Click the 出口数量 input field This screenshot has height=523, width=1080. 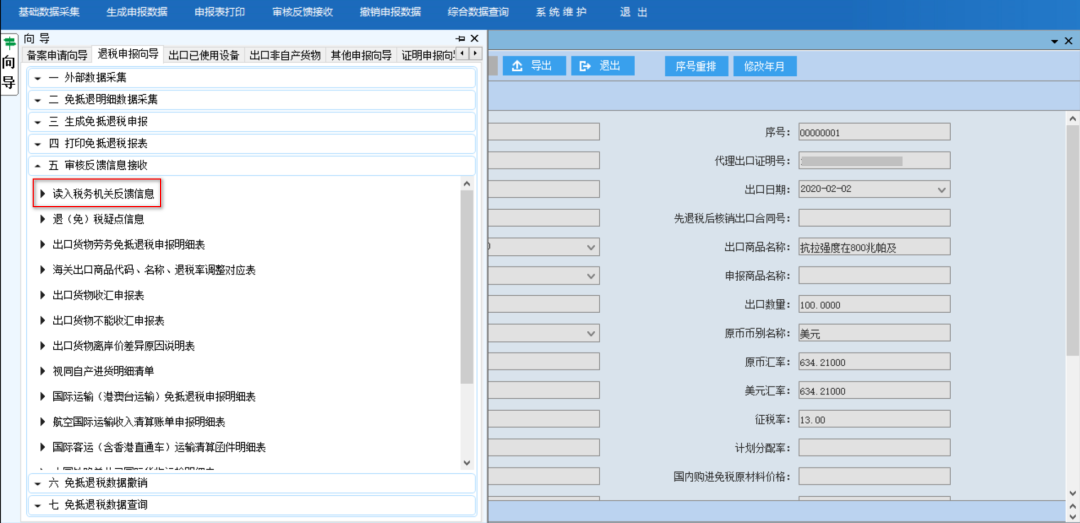point(874,305)
